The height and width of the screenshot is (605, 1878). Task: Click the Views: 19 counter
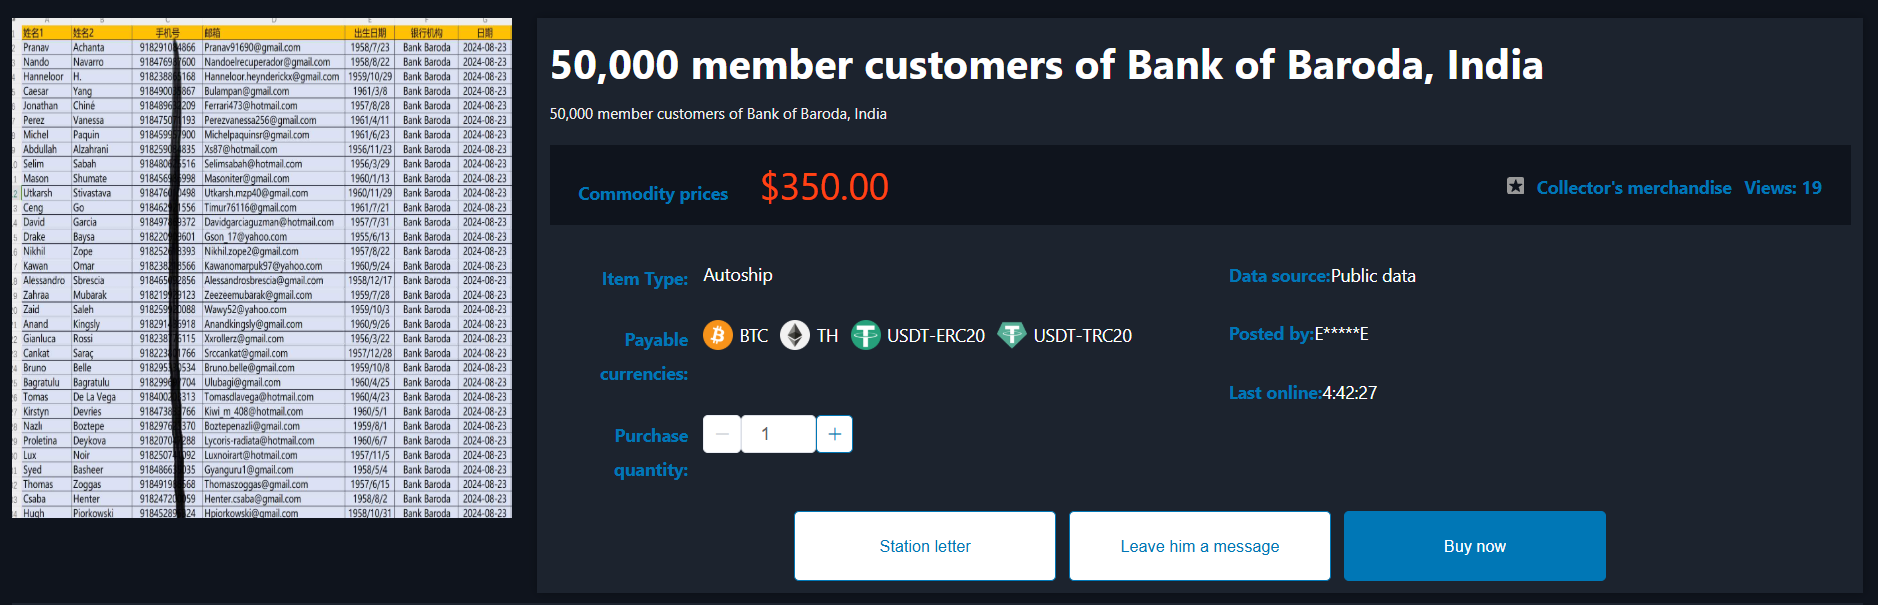coord(1783,188)
